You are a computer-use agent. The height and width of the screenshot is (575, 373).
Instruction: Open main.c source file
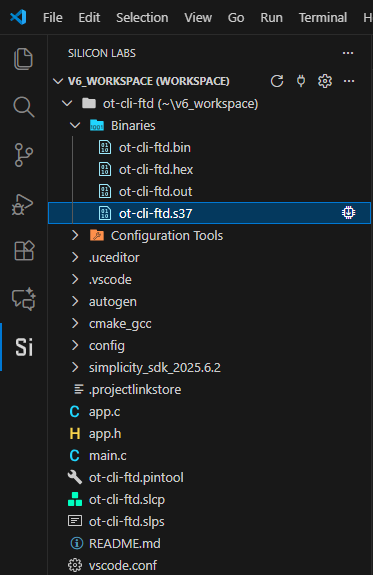click(x=108, y=455)
